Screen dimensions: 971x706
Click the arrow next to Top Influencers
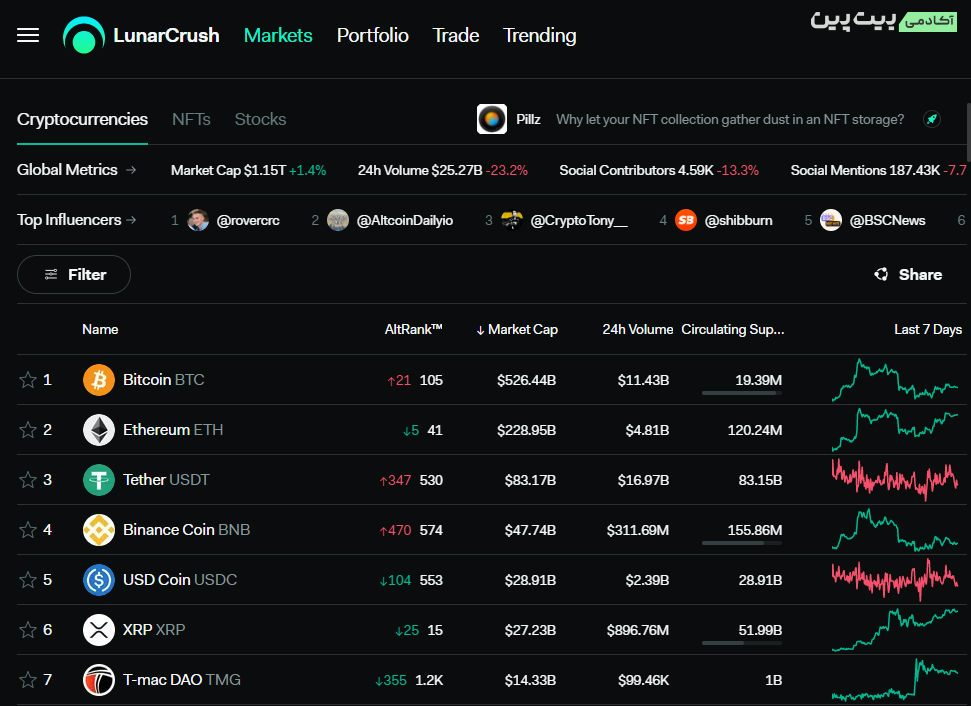(x=131, y=220)
